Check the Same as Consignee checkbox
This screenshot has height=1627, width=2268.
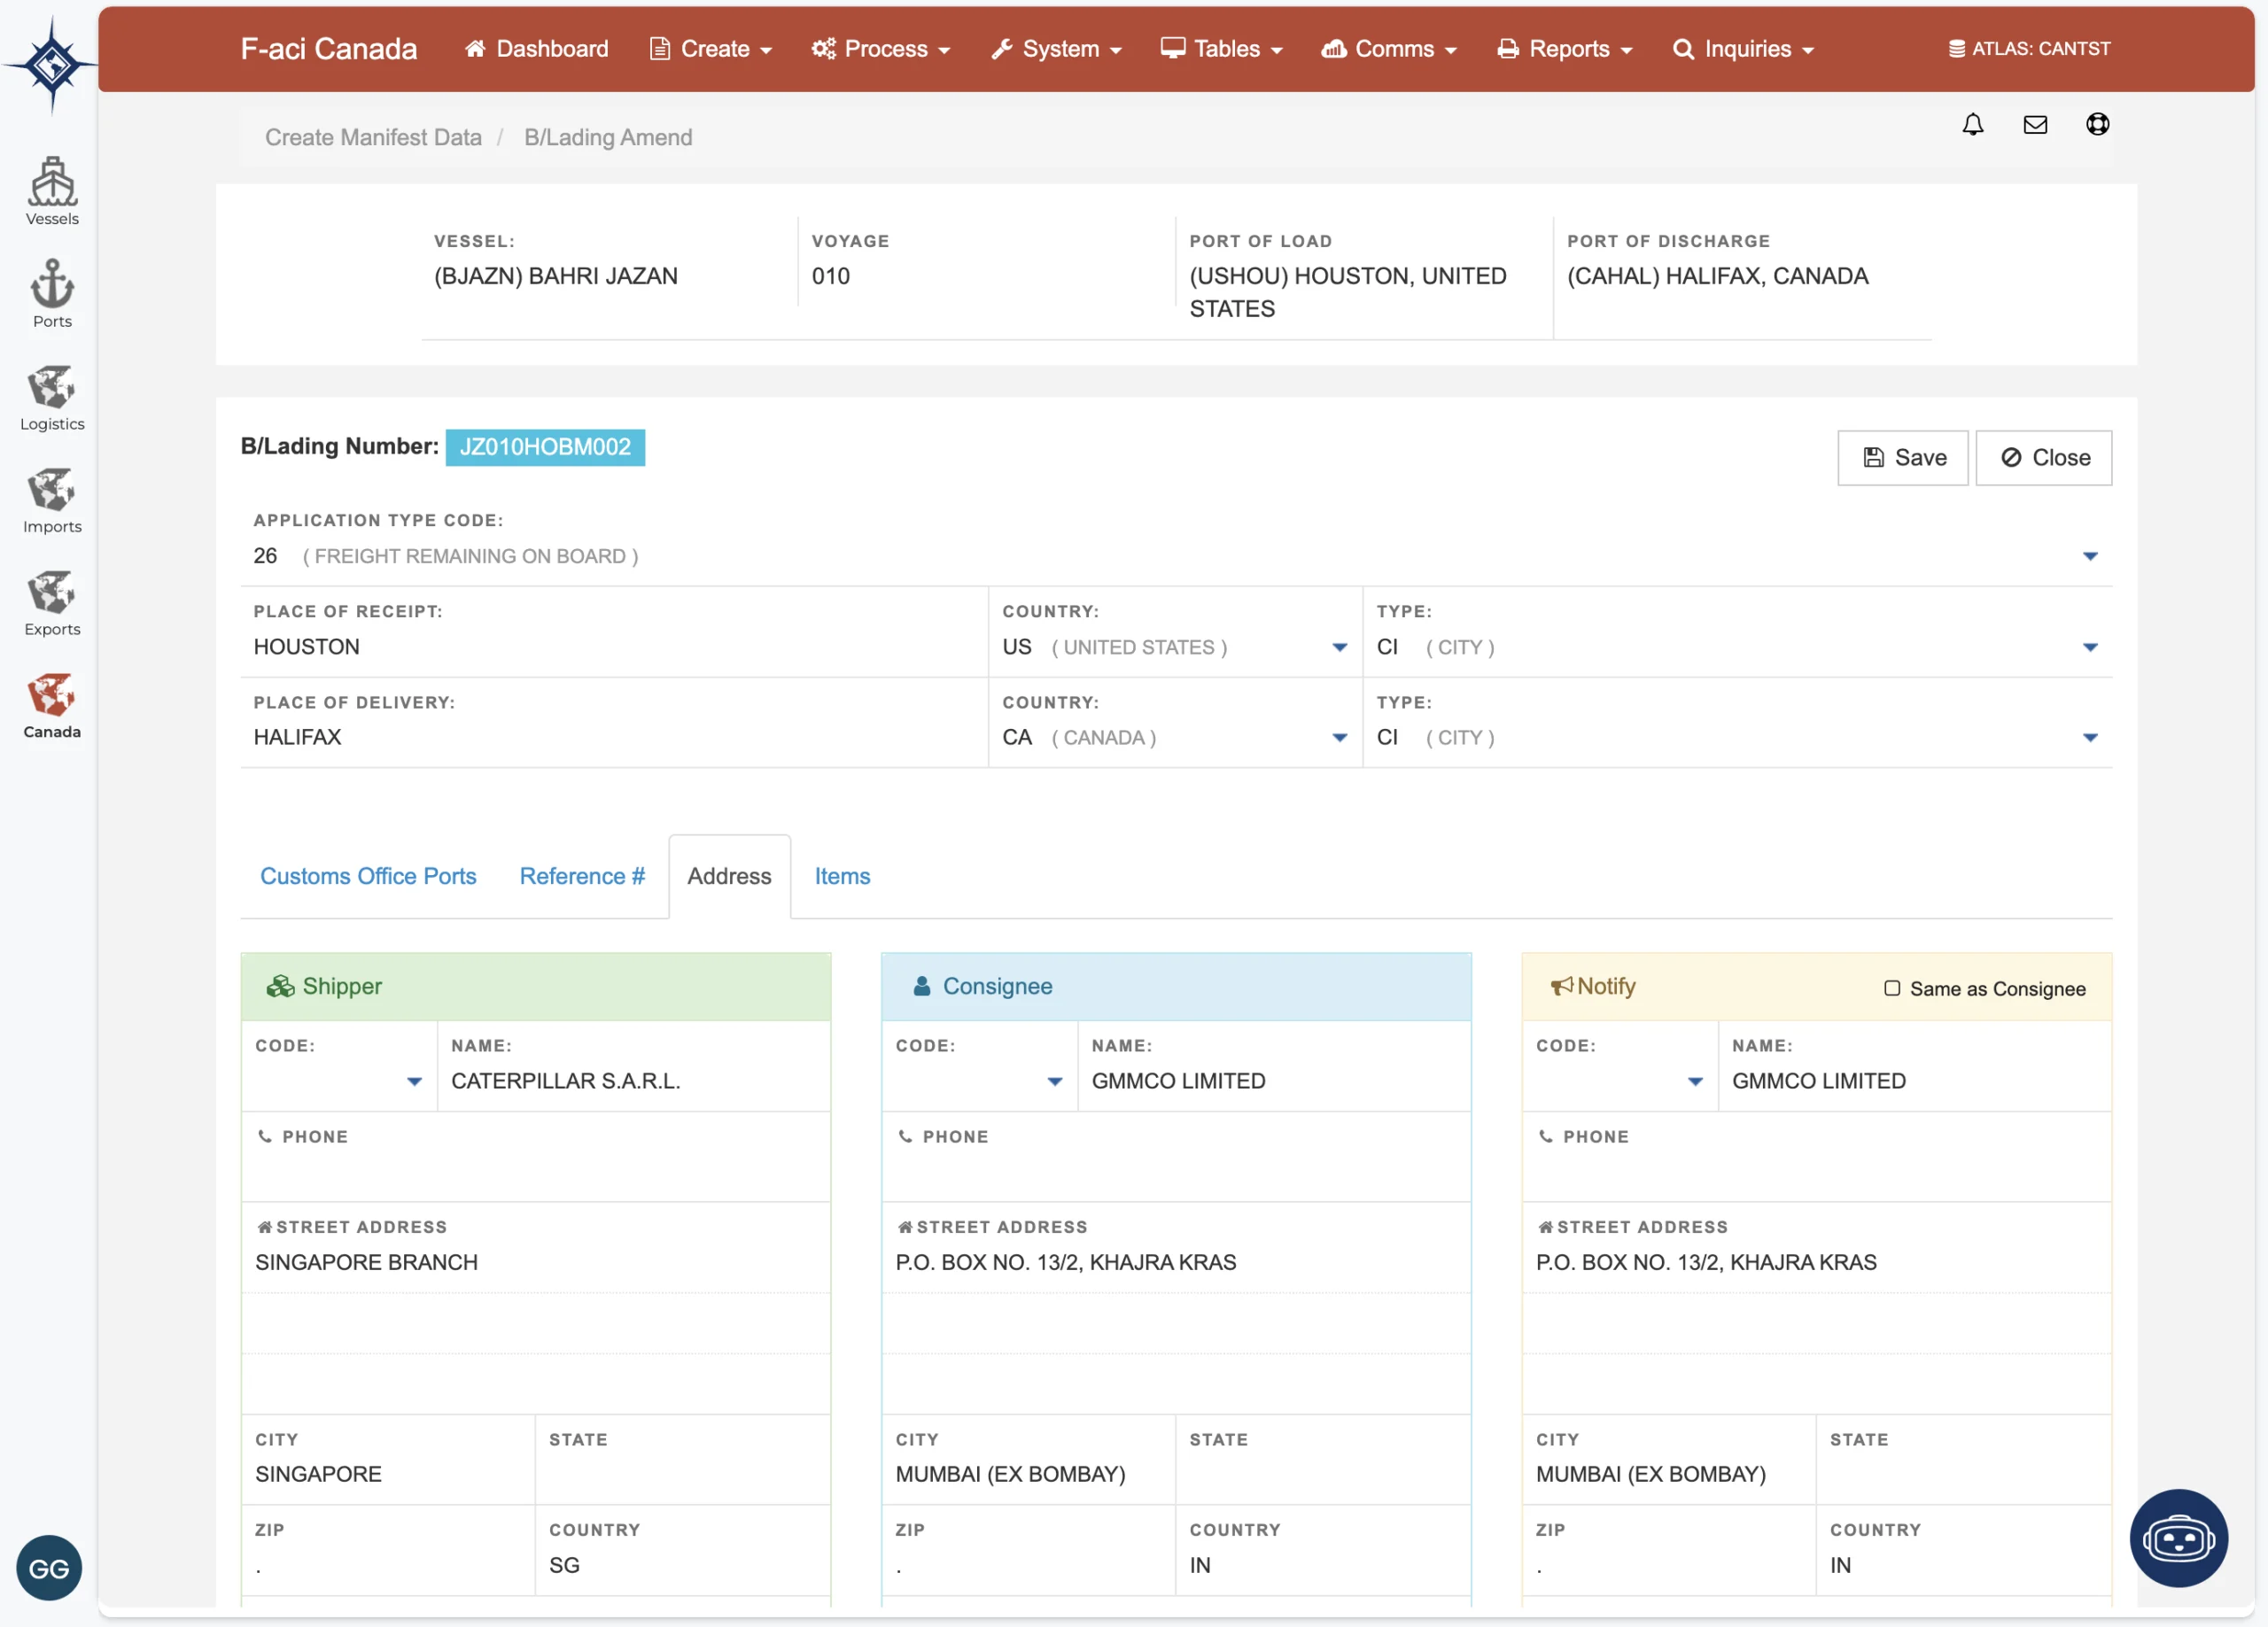(x=1892, y=988)
